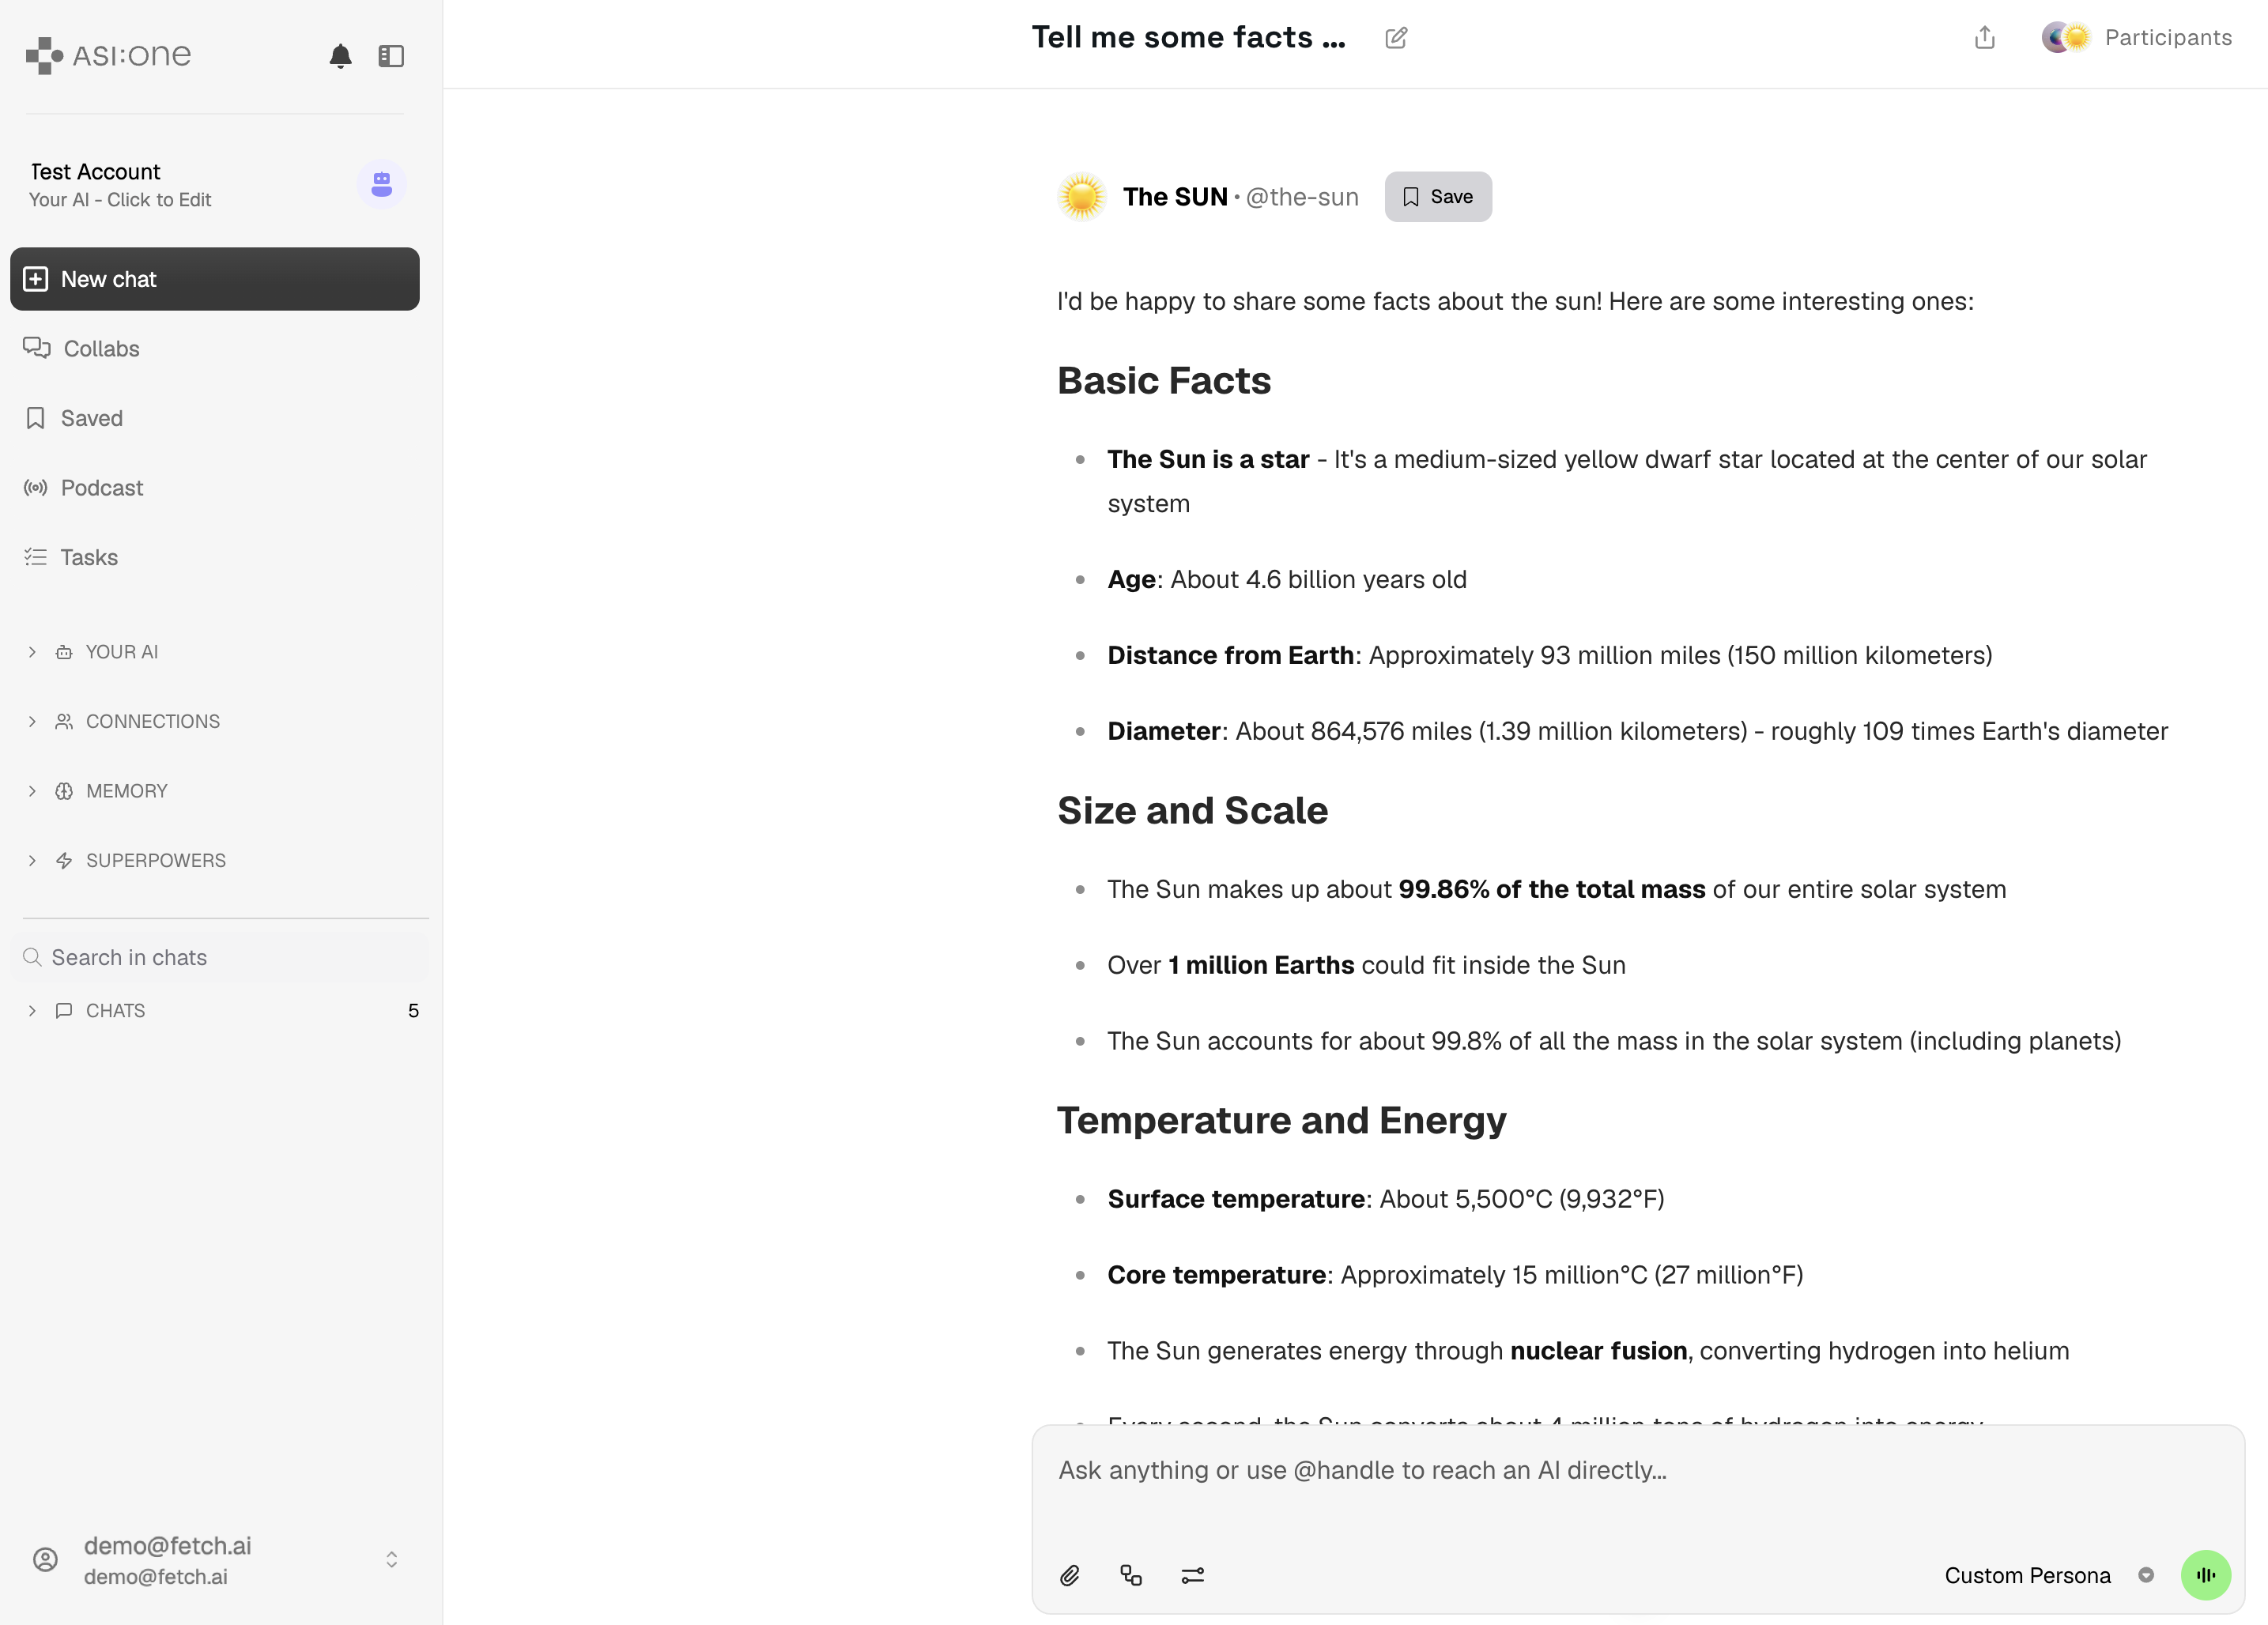Click the agent connections icon in input bar

1131,1575
